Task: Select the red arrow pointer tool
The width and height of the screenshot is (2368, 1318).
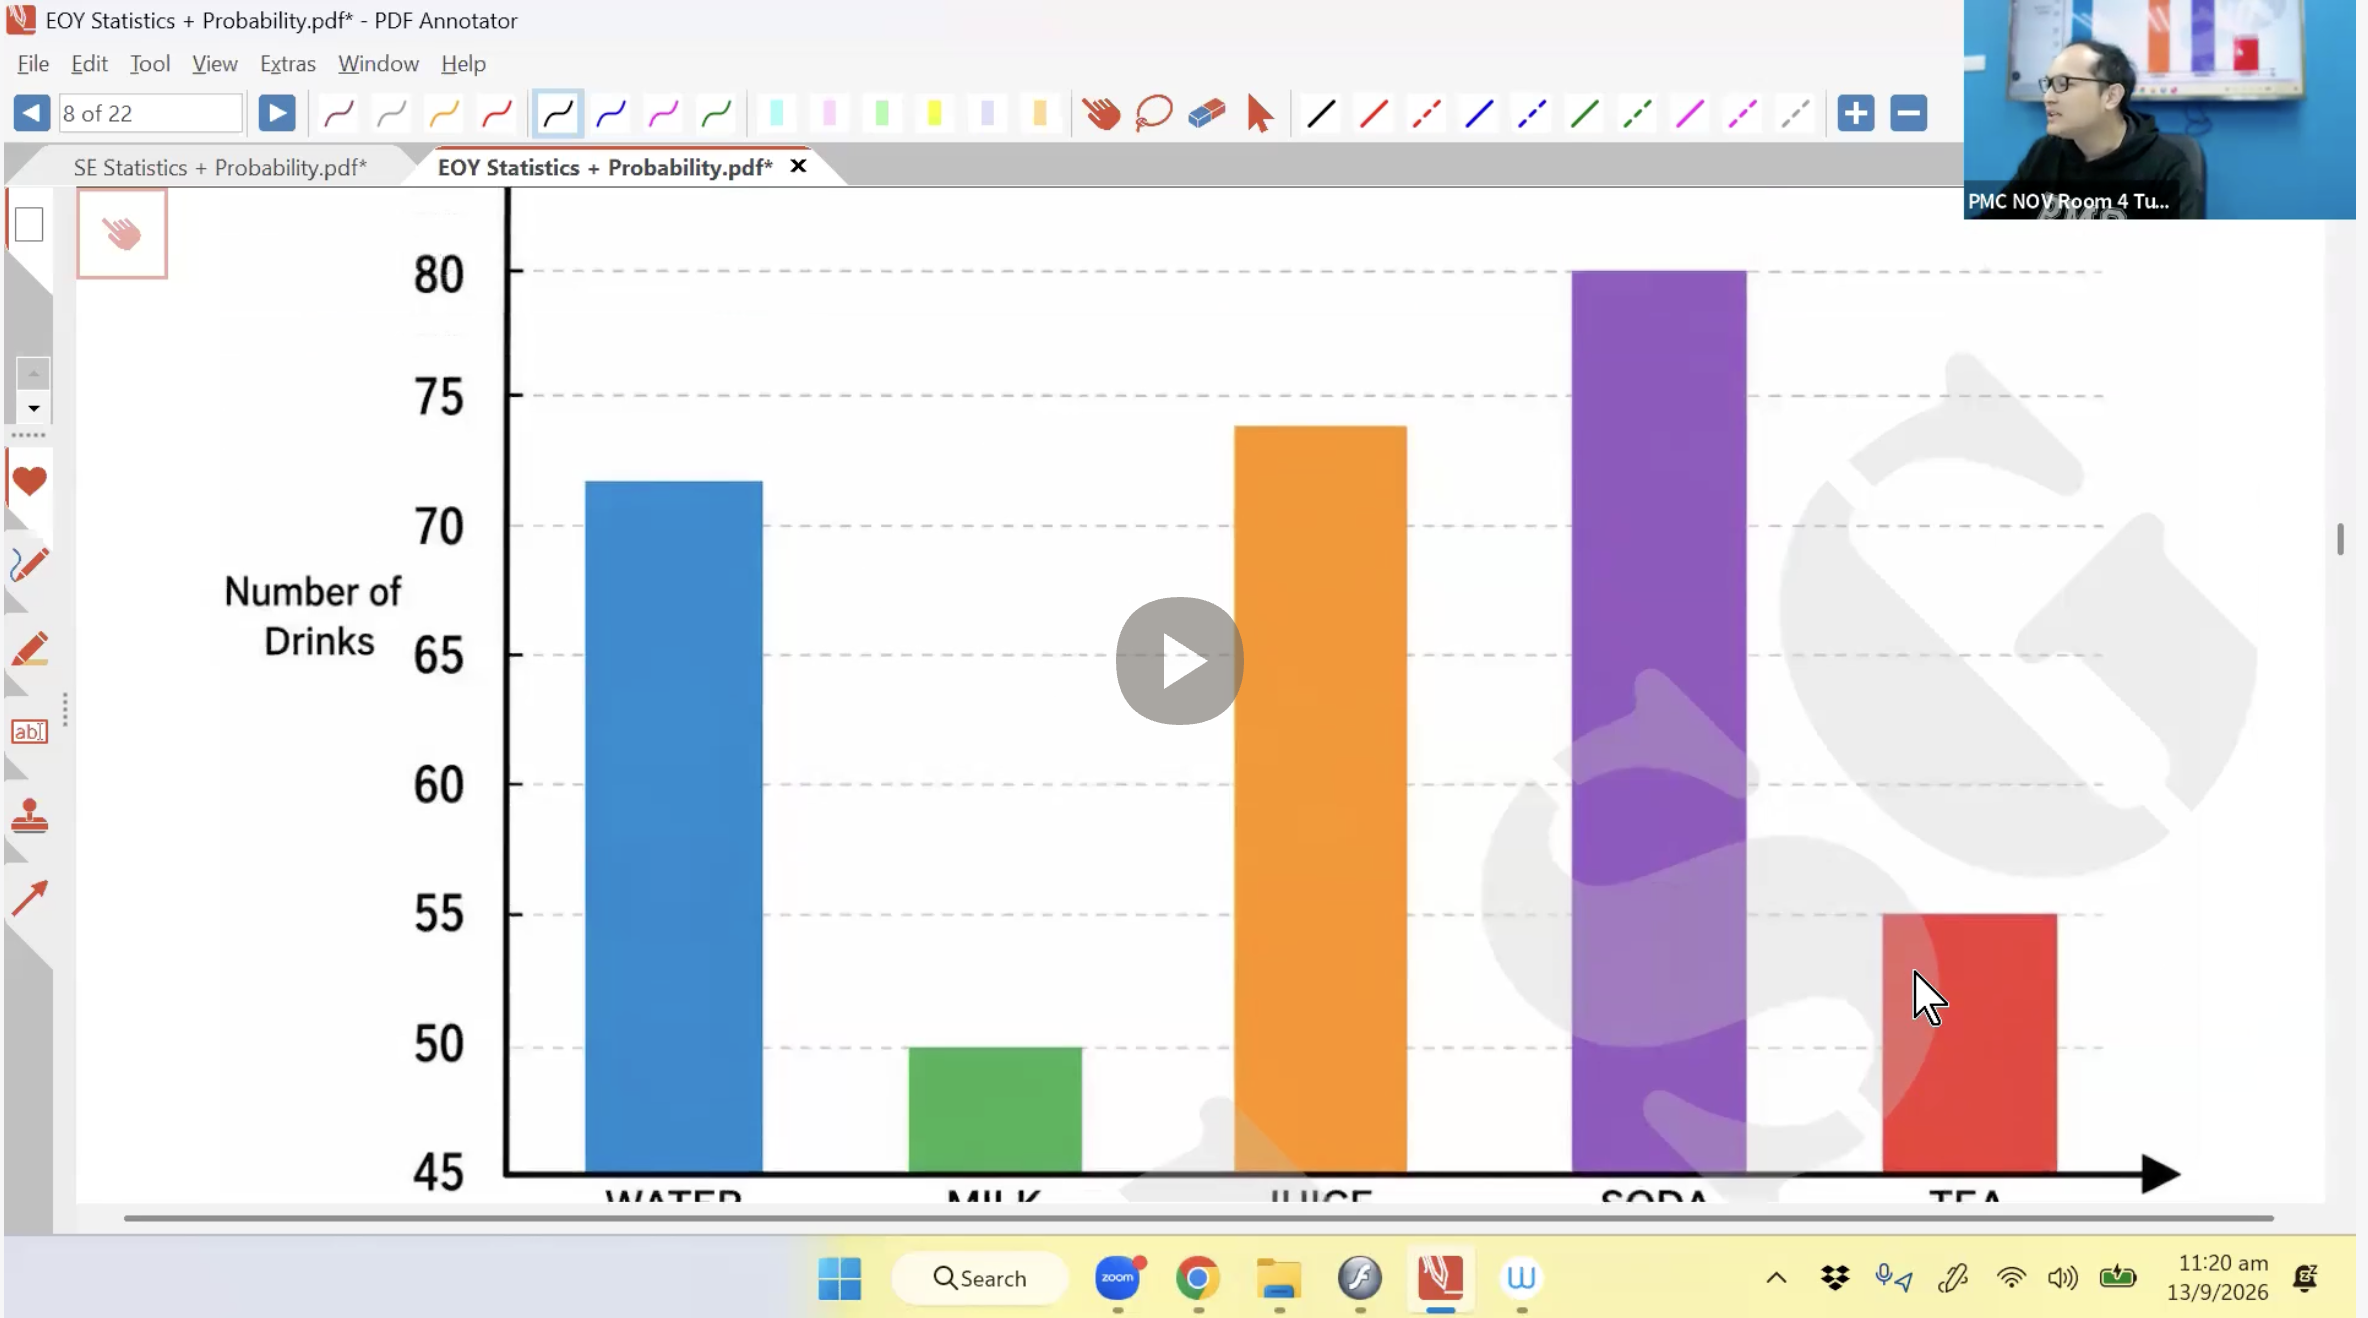Action: tap(1260, 113)
